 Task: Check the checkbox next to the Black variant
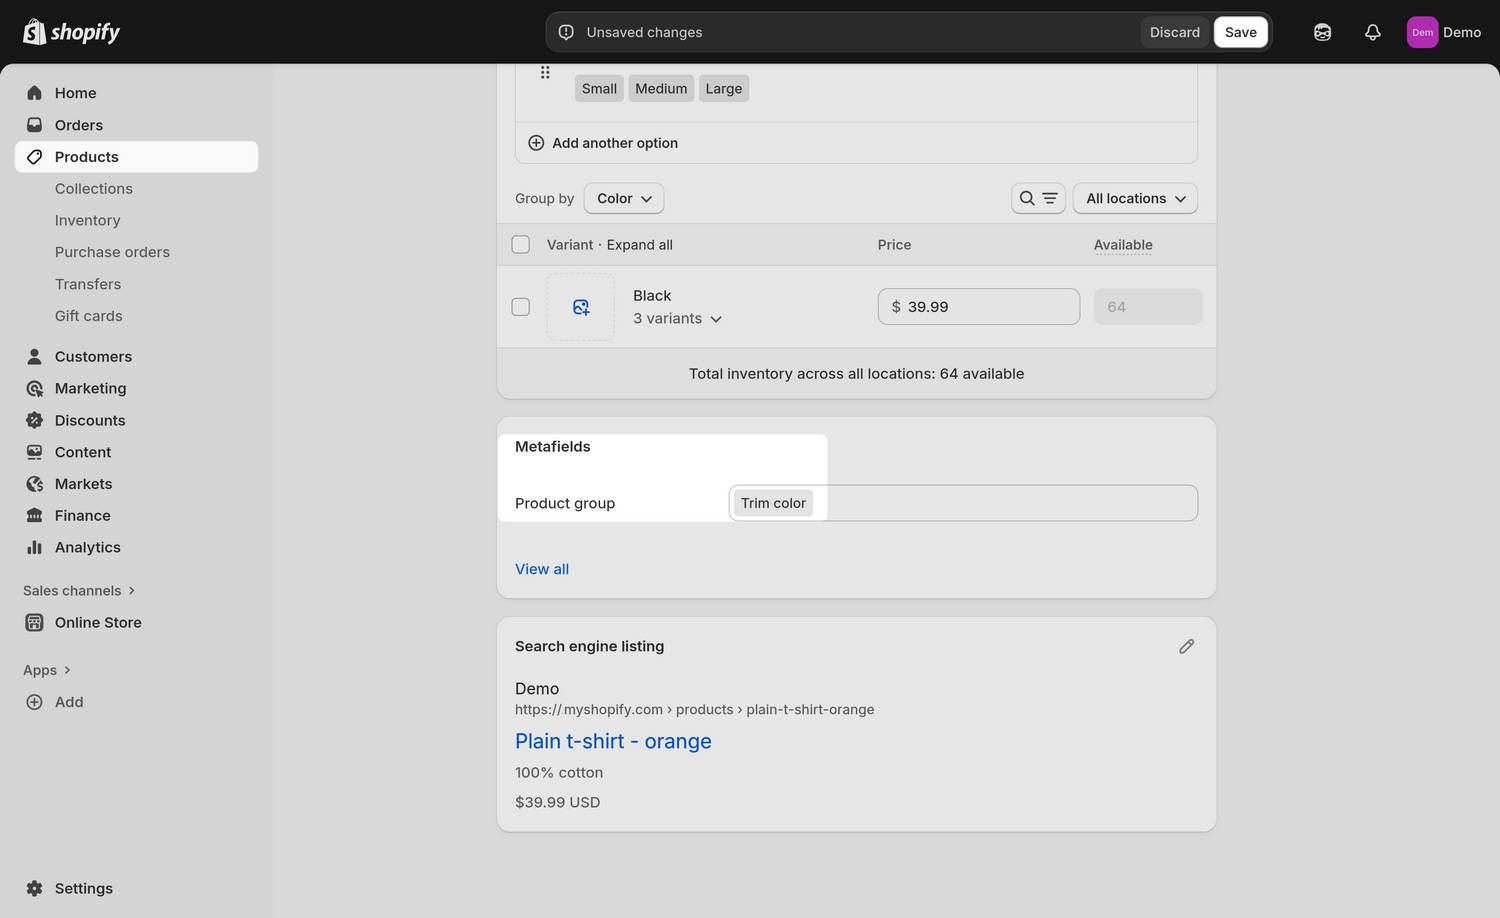[520, 306]
